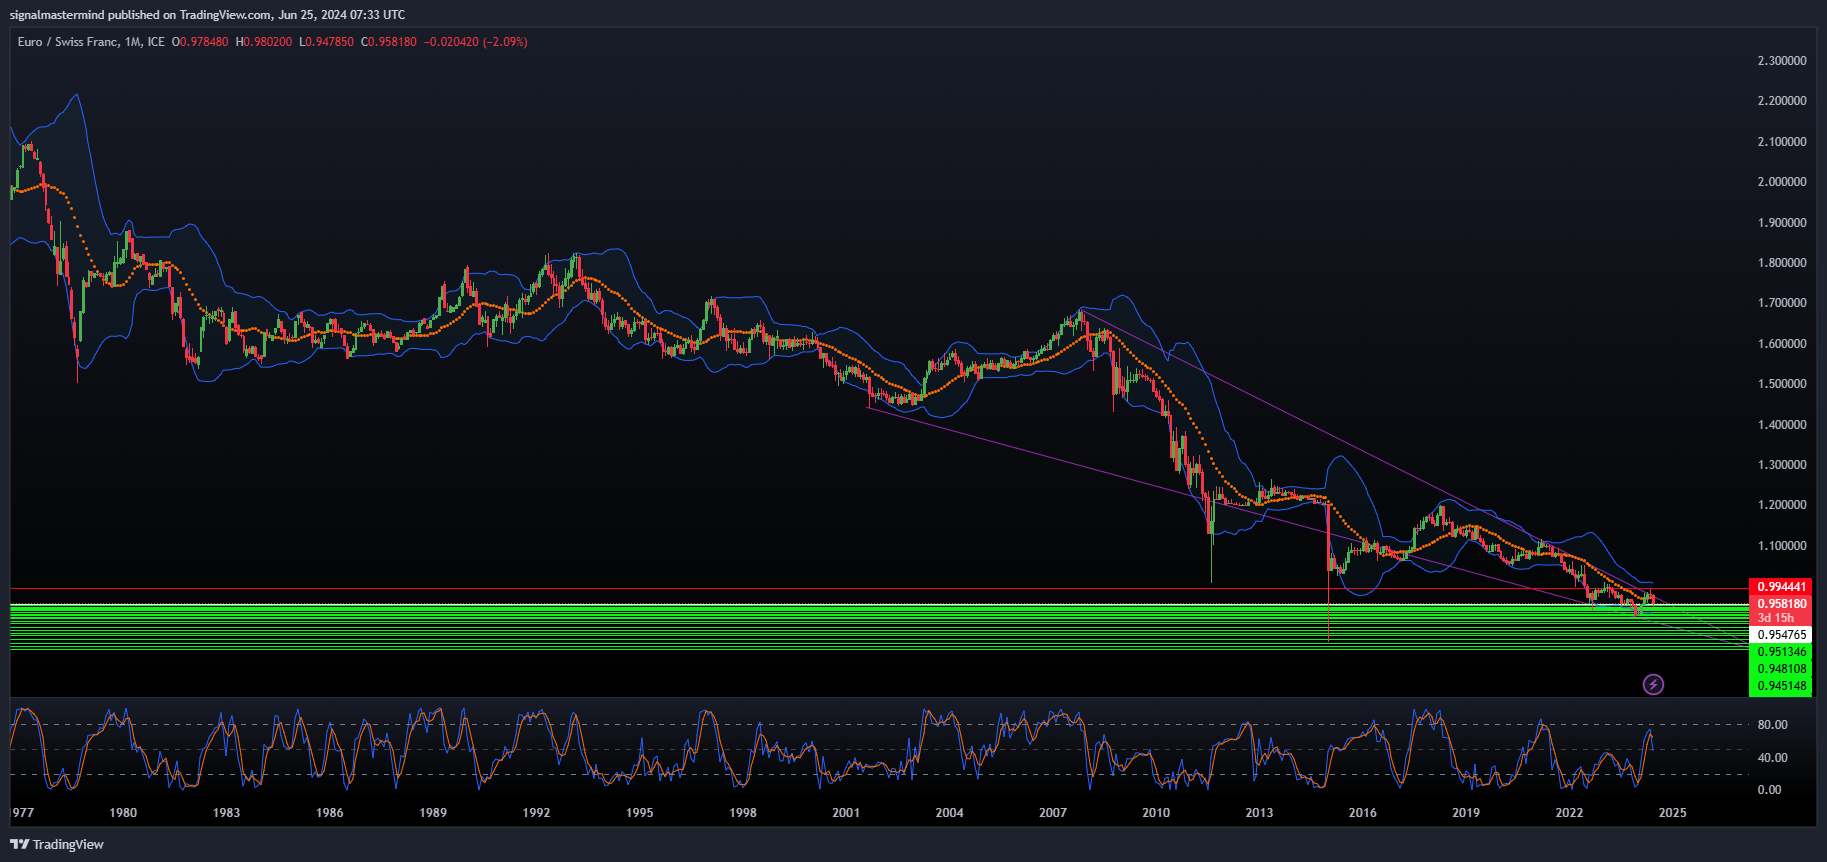Click the 1992 label on time axis
Image resolution: width=1827 pixels, height=862 pixels.
tap(536, 813)
